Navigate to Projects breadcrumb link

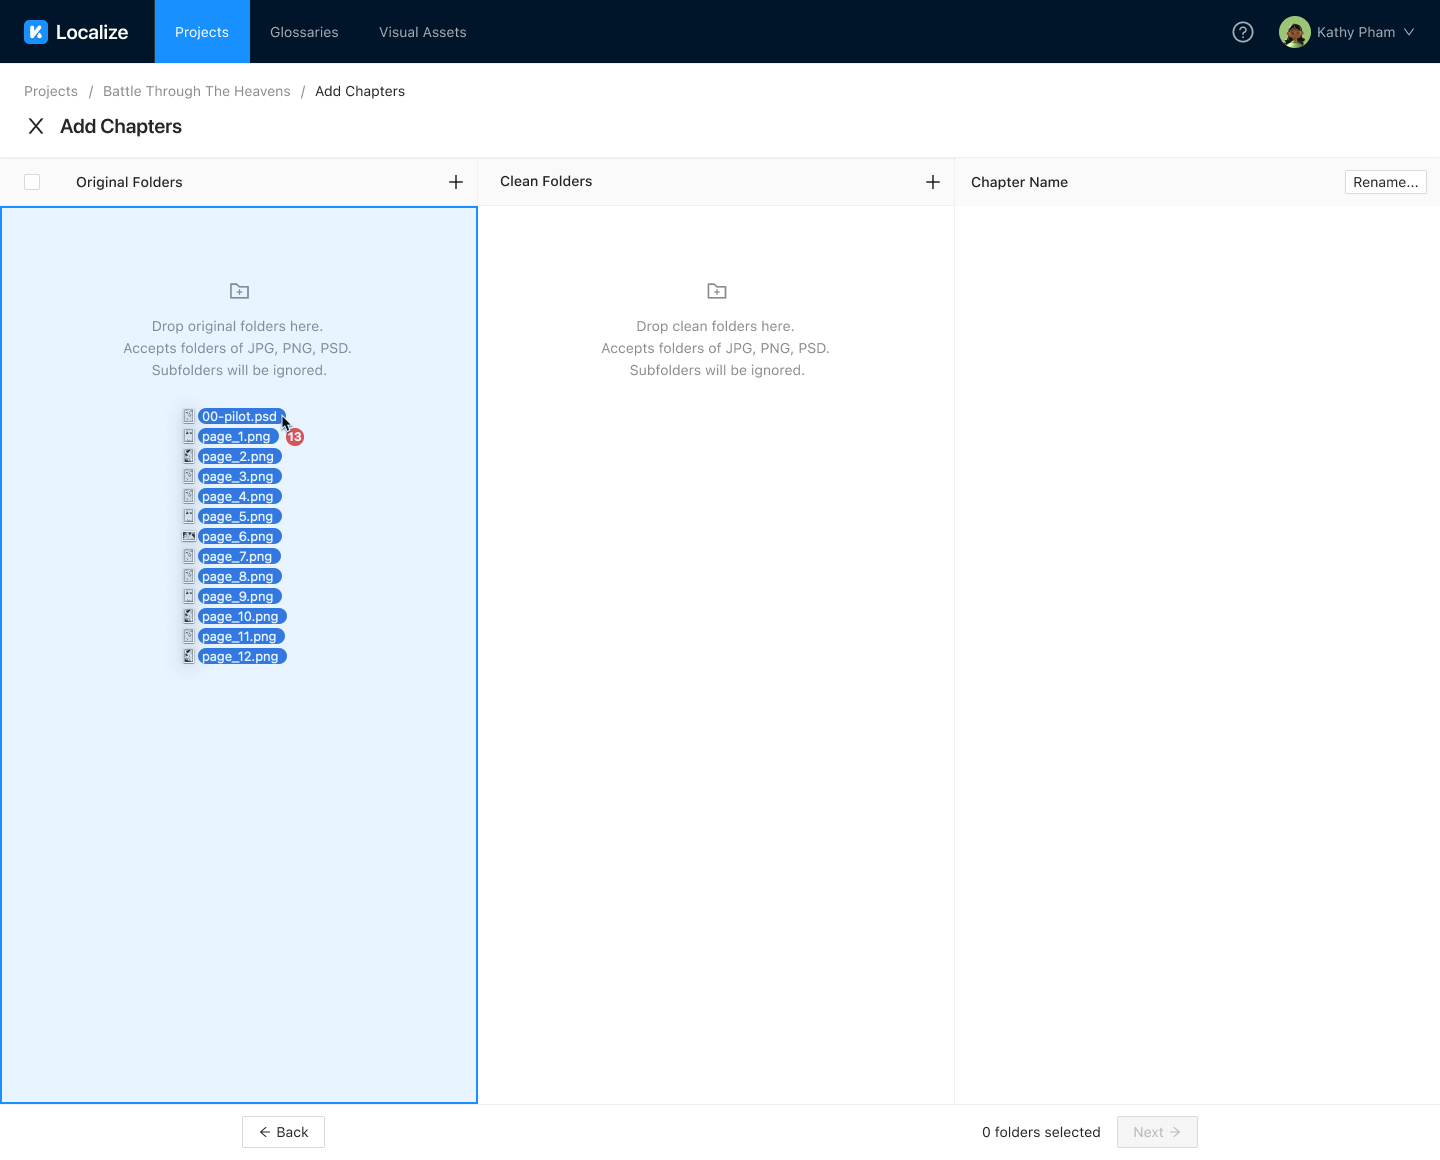coord(51,91)
